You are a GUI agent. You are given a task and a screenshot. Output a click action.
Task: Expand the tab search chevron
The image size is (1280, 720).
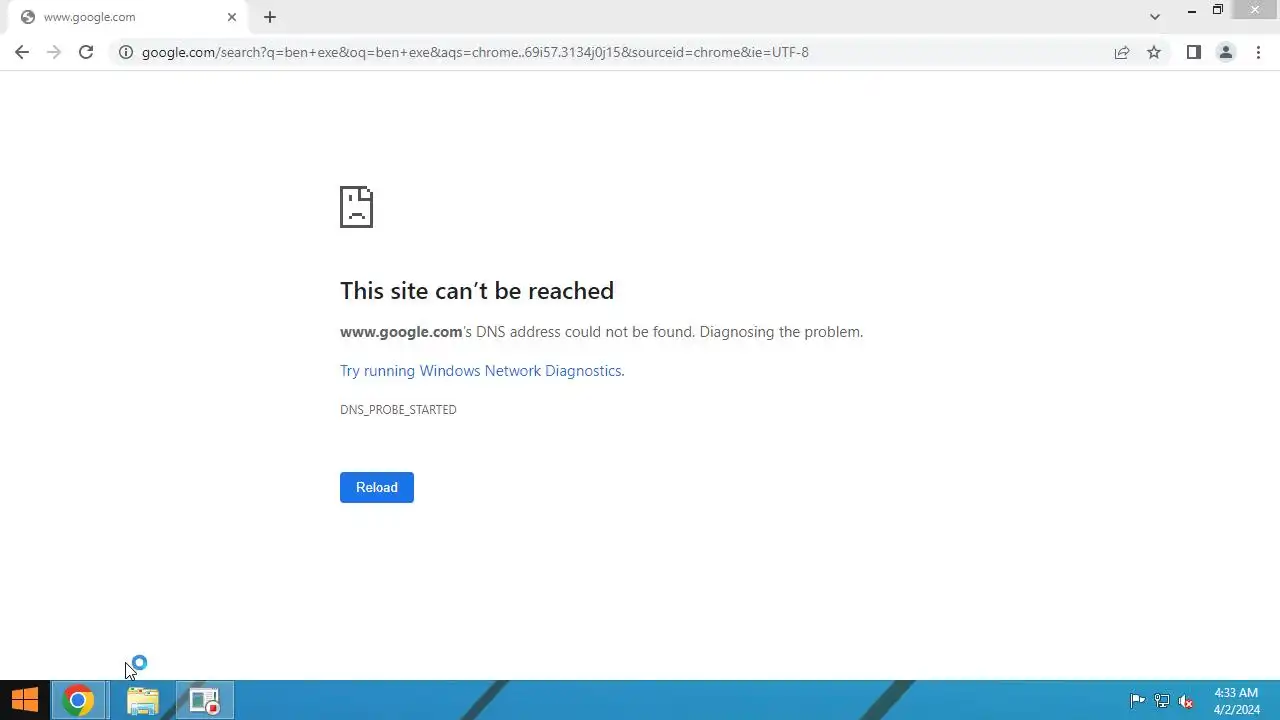click(1155, 17)
